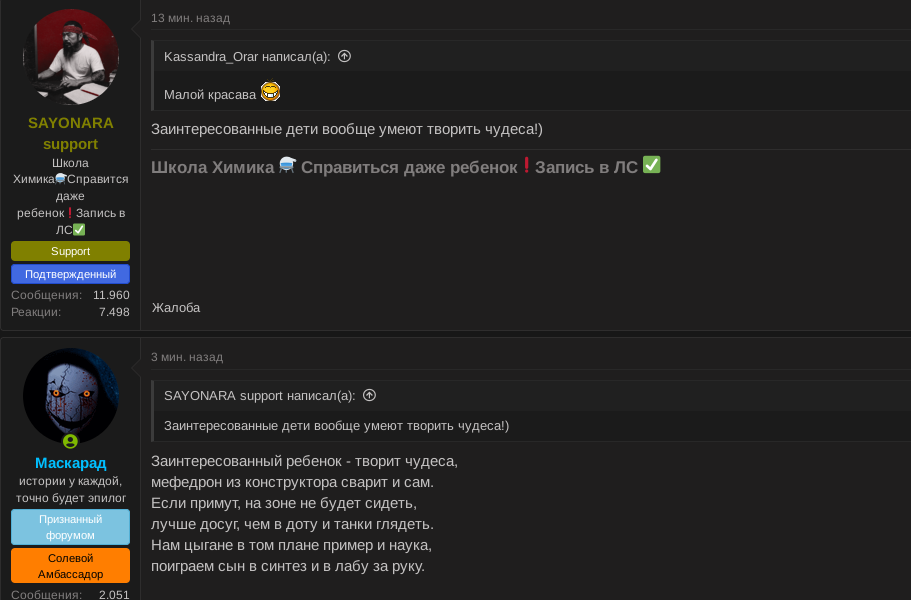
Task: Click the green online status icon on Маскарад's avatar
Action: (x=70, y=441)
